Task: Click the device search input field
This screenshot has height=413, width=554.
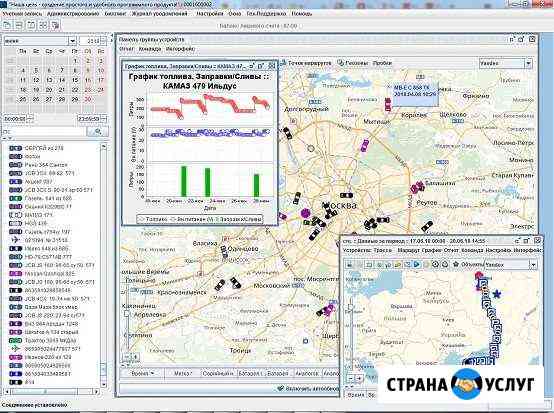Action: (x=45, y=131)
